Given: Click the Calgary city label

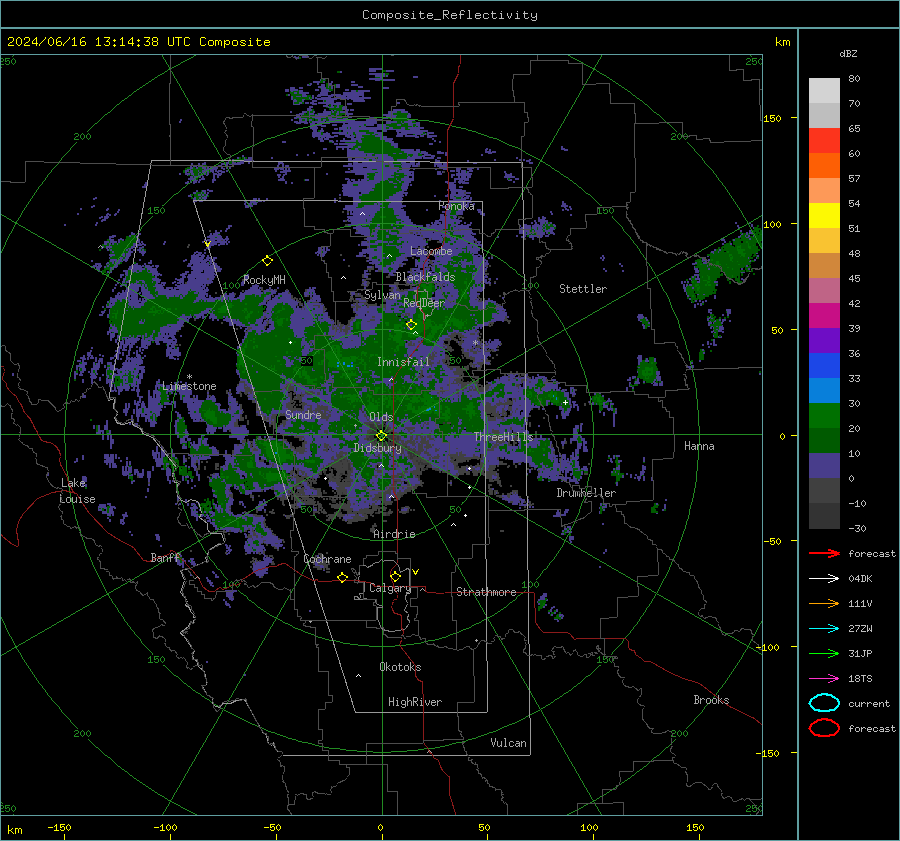Looking at the screenshot, I should coord(390,588).
